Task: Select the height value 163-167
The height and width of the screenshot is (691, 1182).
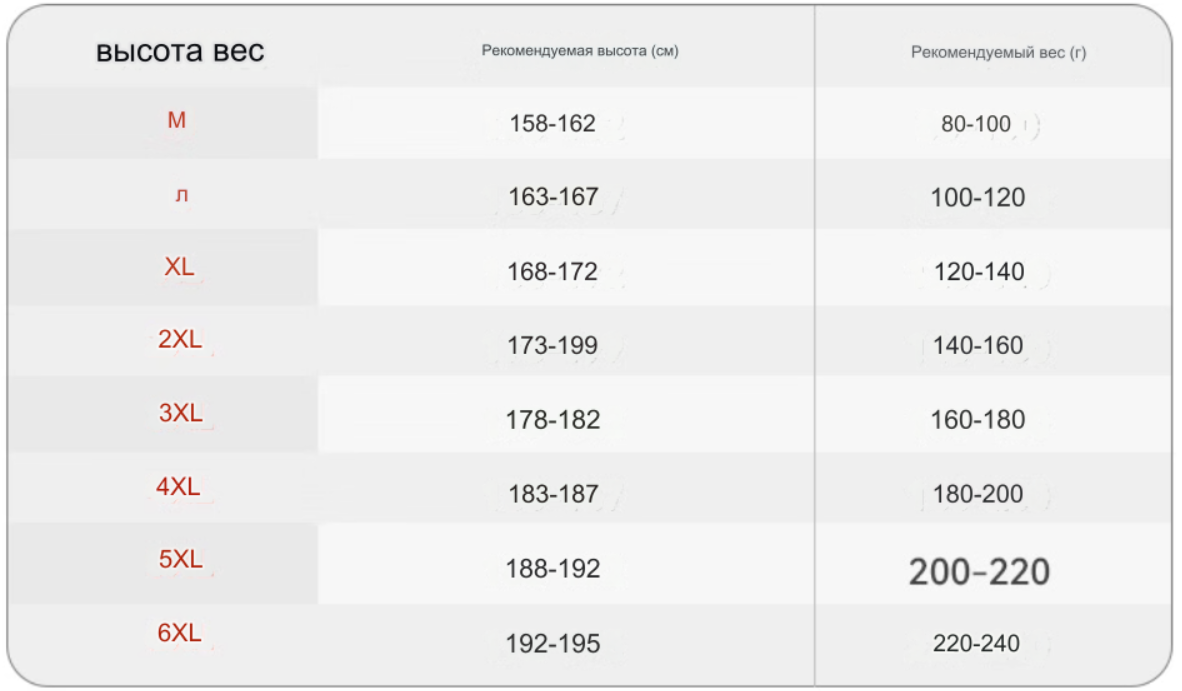Action: (x=553, y=197)
